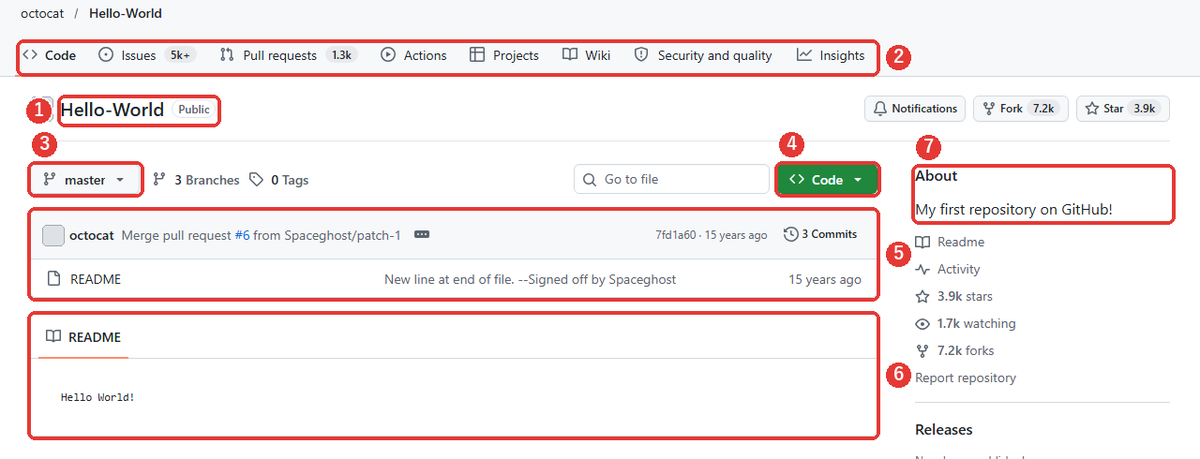Switch to the Projects tab
Screen dimensions: 1200x459
point(504,56)
